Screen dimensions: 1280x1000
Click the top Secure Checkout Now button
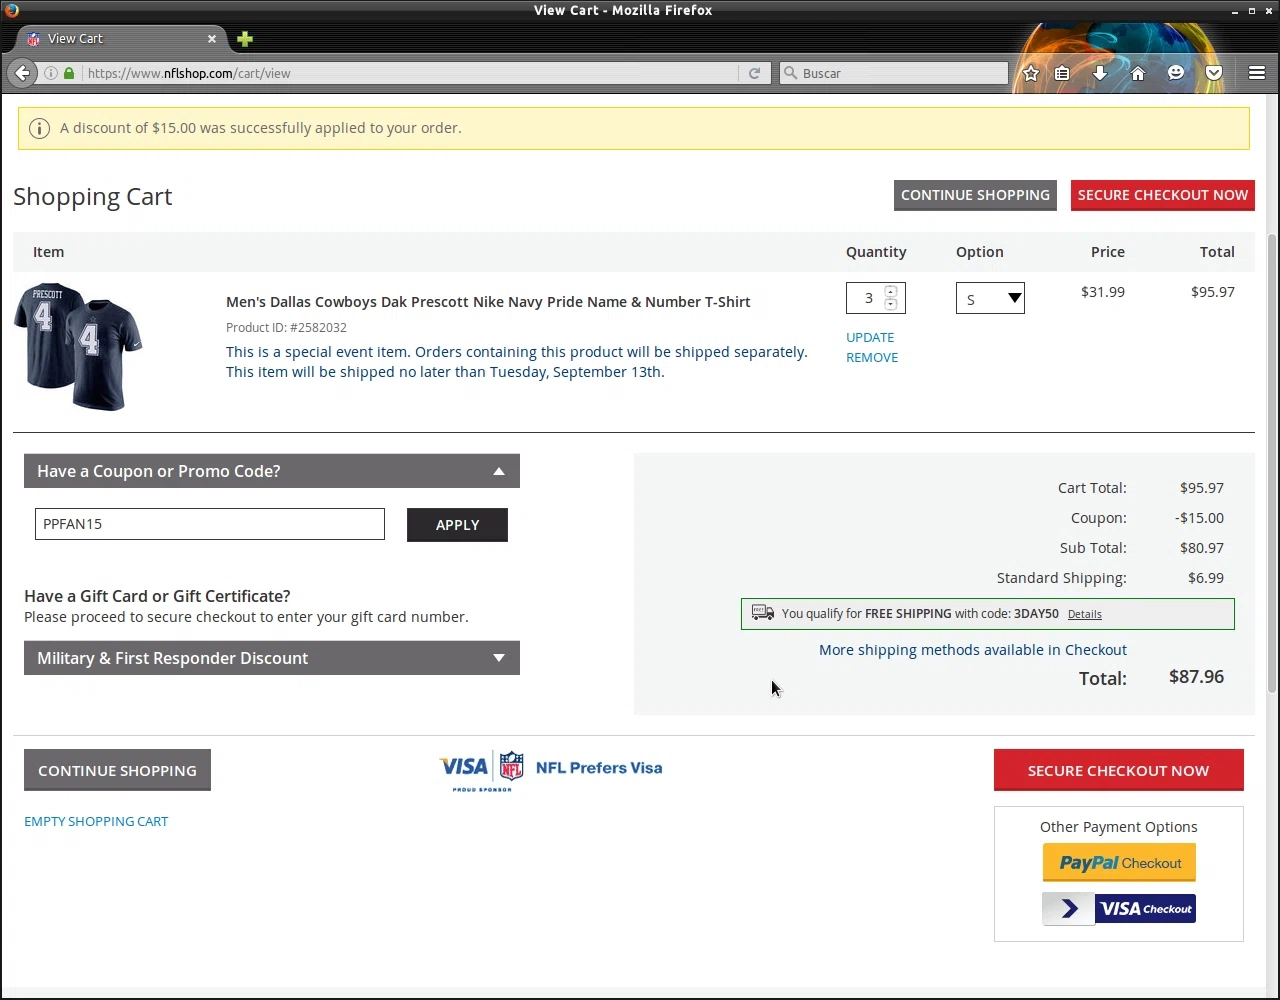pyautogui.click(x=1163, y=195)
